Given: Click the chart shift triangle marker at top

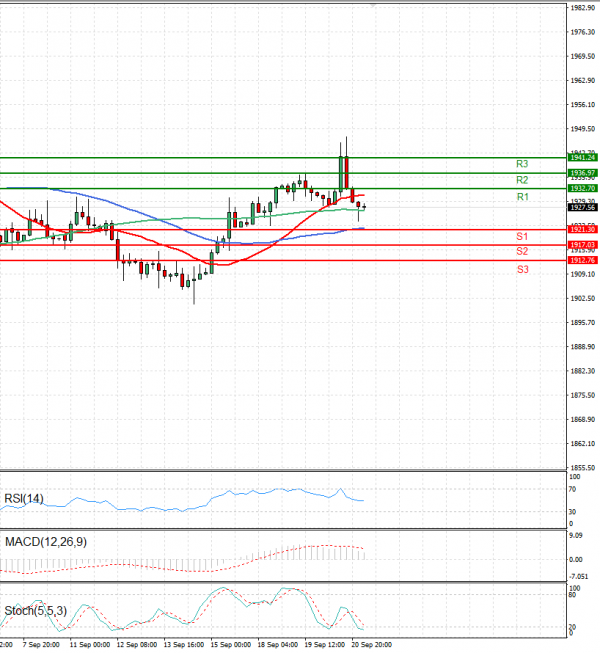Looking at the screenshot, I should coord(375,6).
